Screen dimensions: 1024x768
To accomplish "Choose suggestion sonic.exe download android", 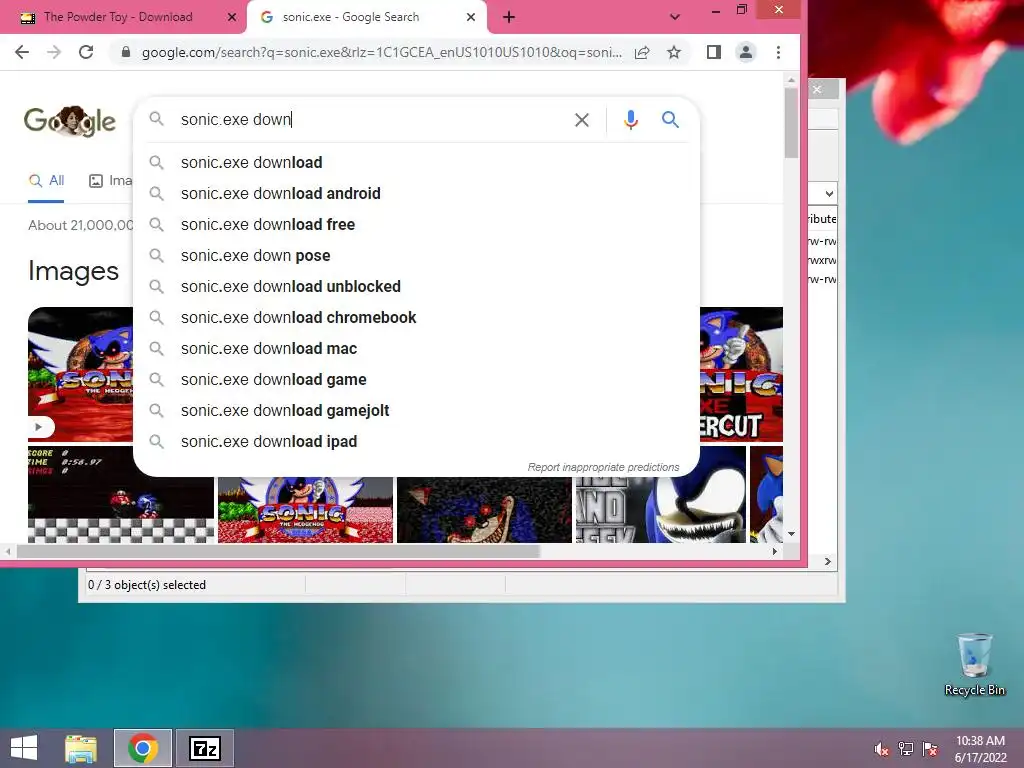I will [416, 193].
